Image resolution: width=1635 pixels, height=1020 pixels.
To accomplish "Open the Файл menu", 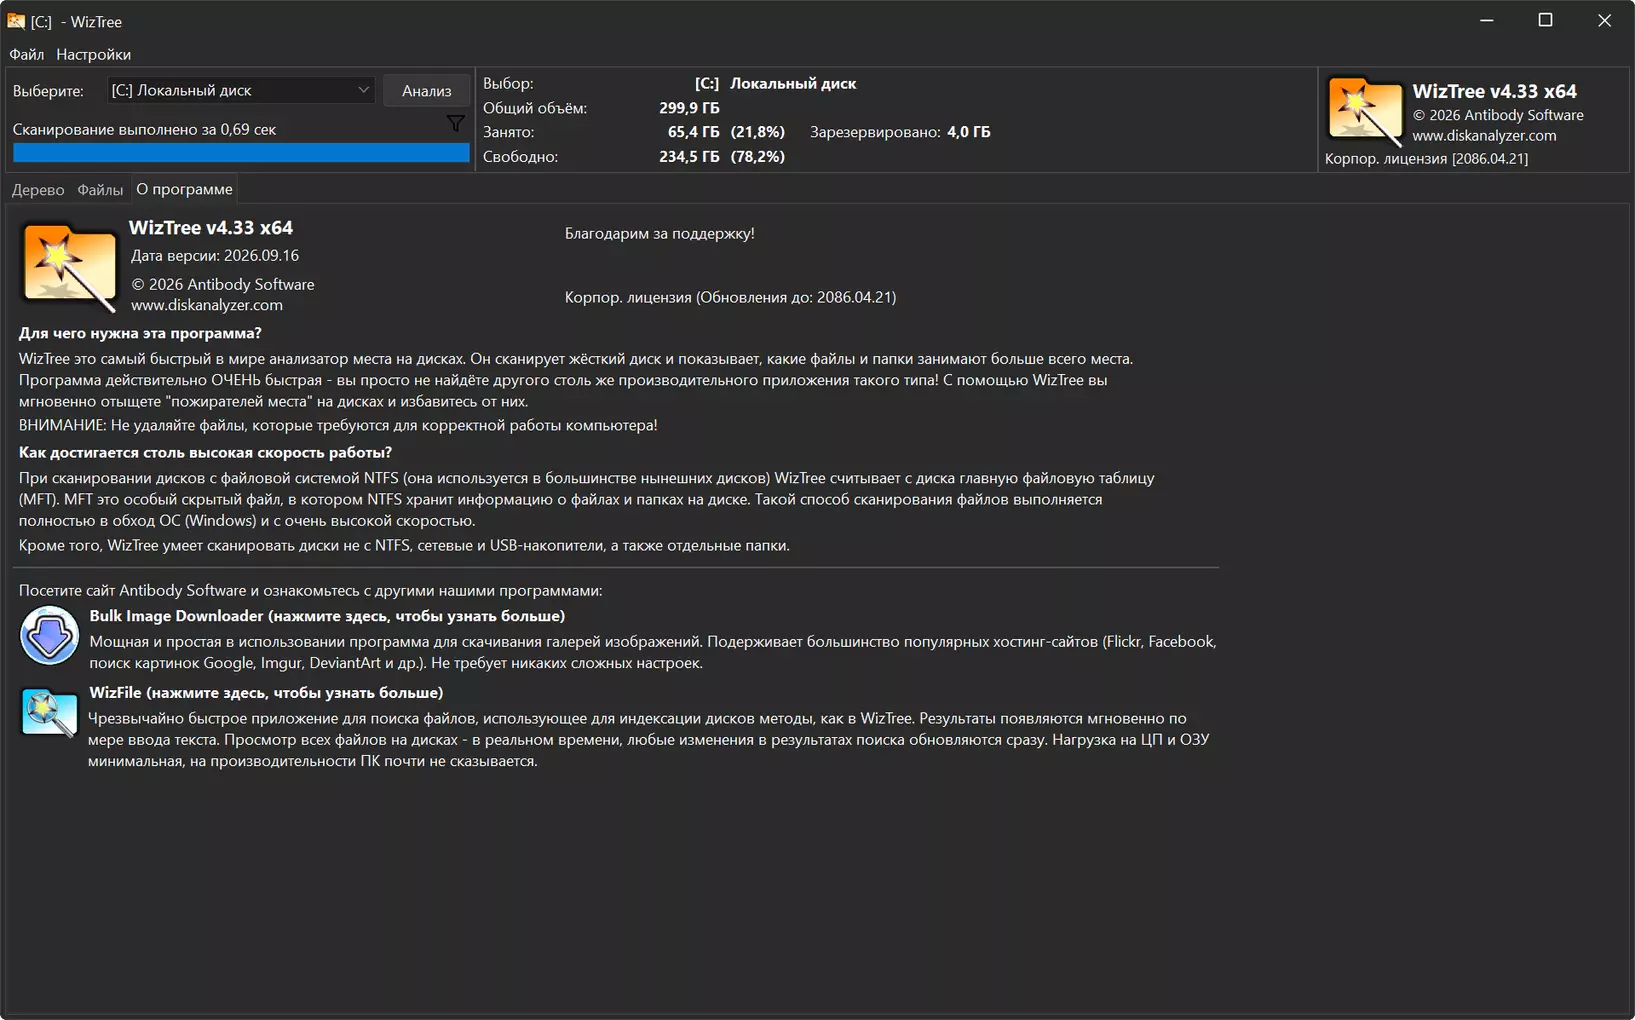I will [x=27, y=54].
